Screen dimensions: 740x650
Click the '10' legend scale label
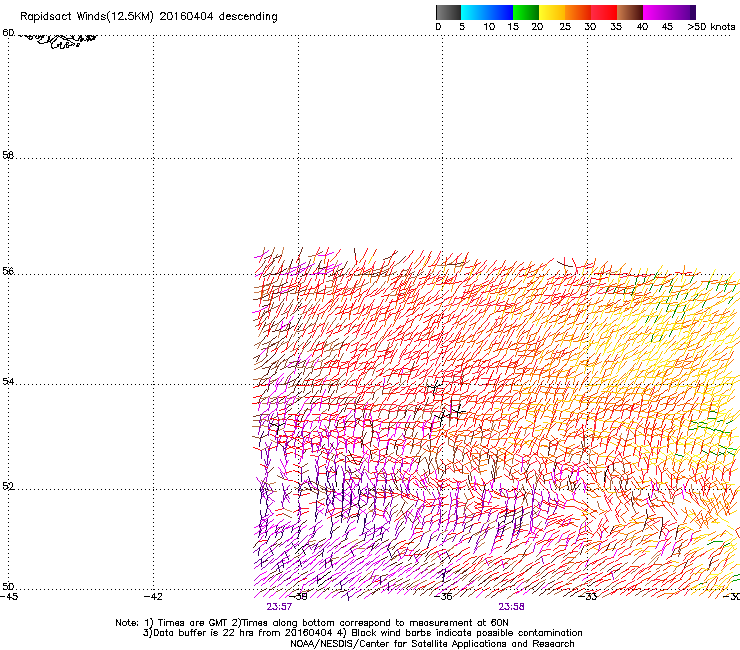point(489,26)
